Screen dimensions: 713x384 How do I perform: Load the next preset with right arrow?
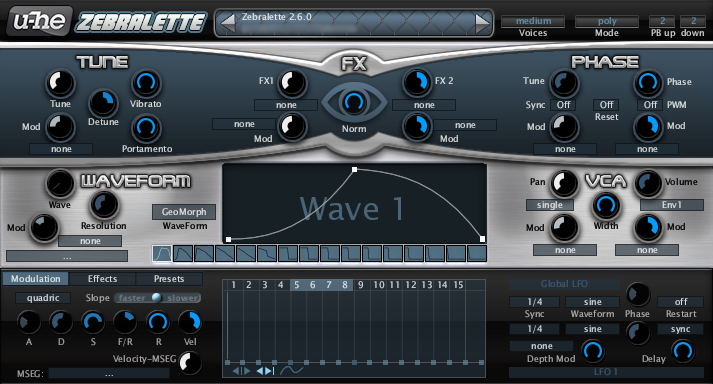coord(482,23)
